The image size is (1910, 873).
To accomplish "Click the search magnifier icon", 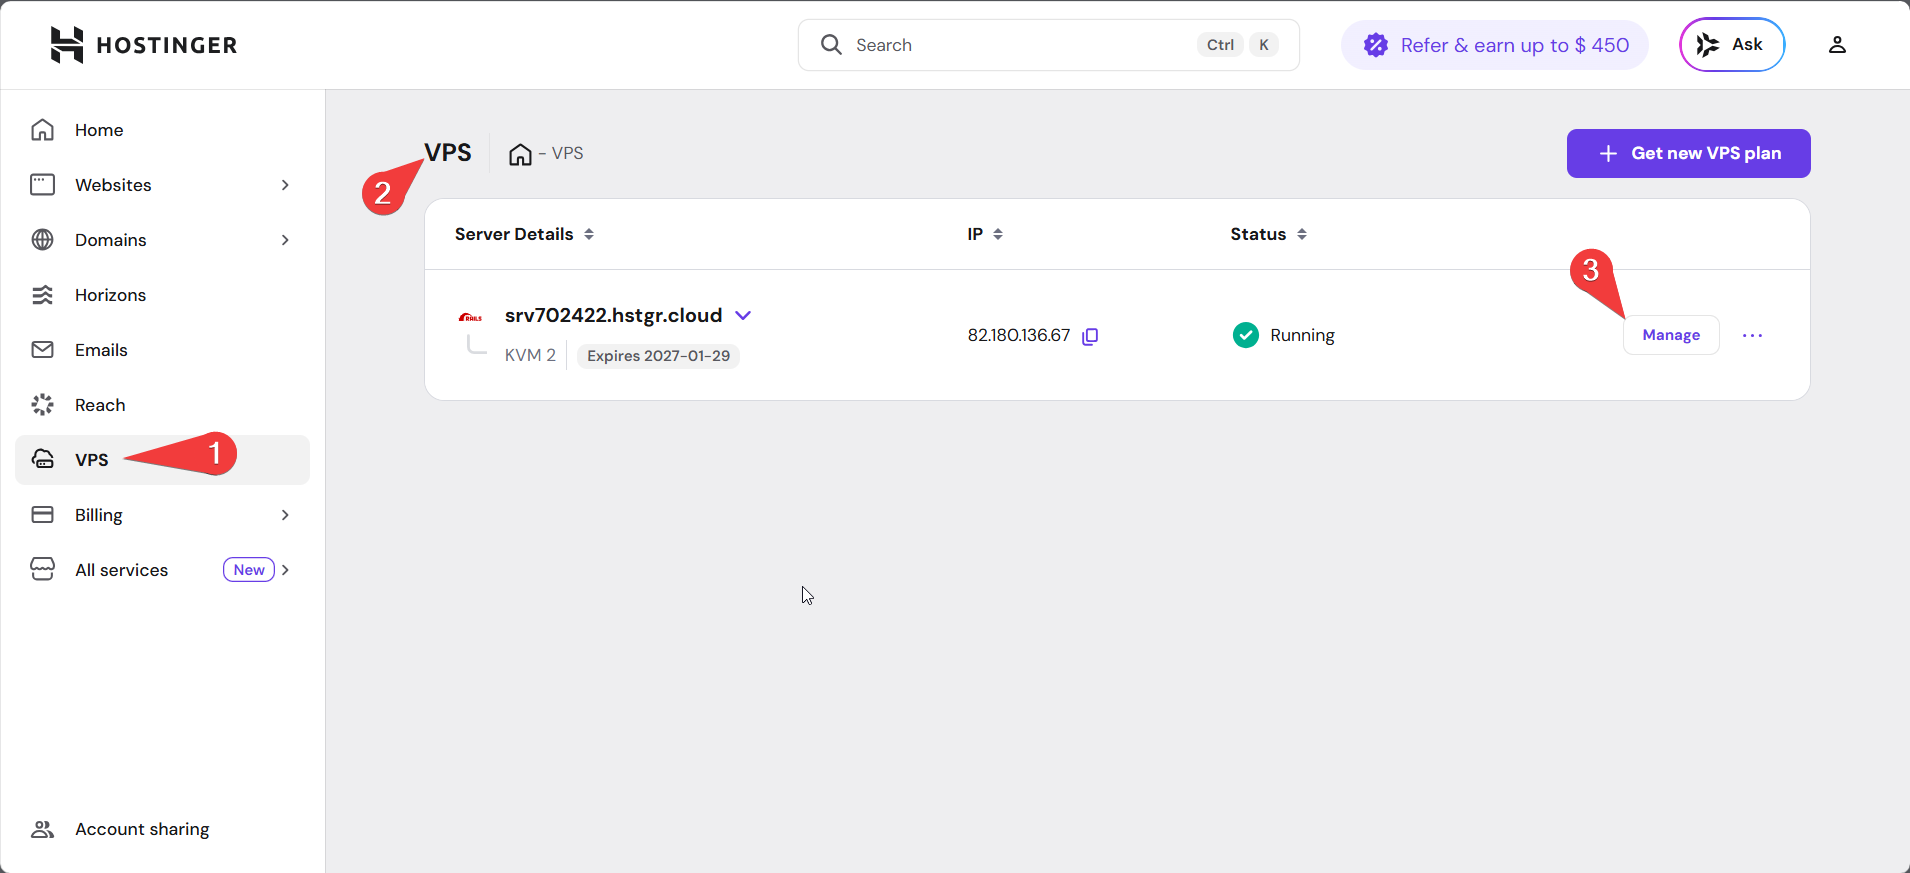I will 831,45.
